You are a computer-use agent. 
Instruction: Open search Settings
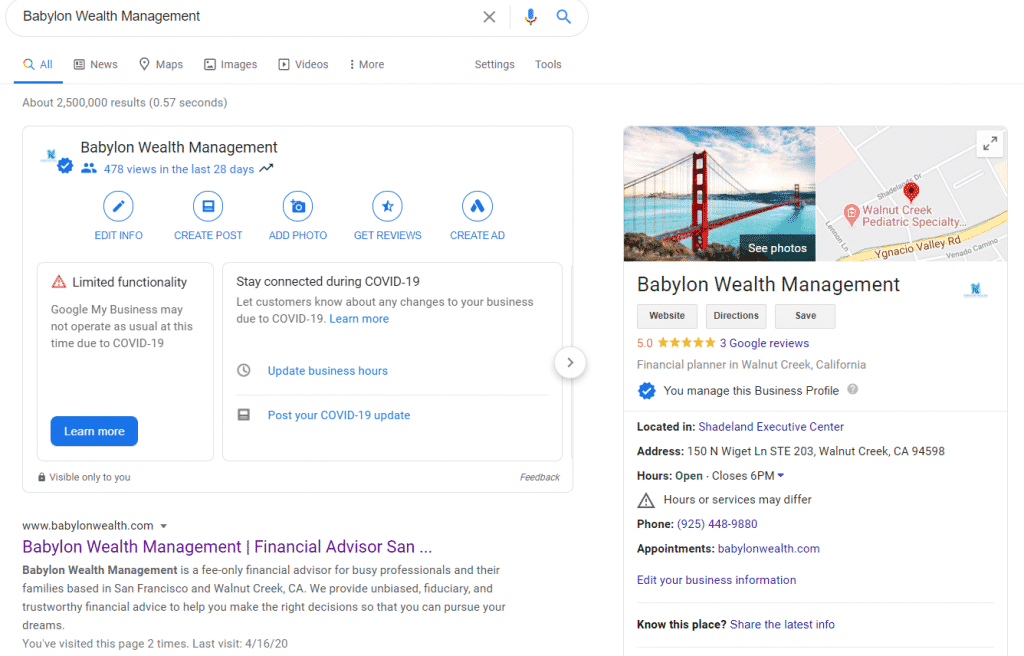coord(494,65)
